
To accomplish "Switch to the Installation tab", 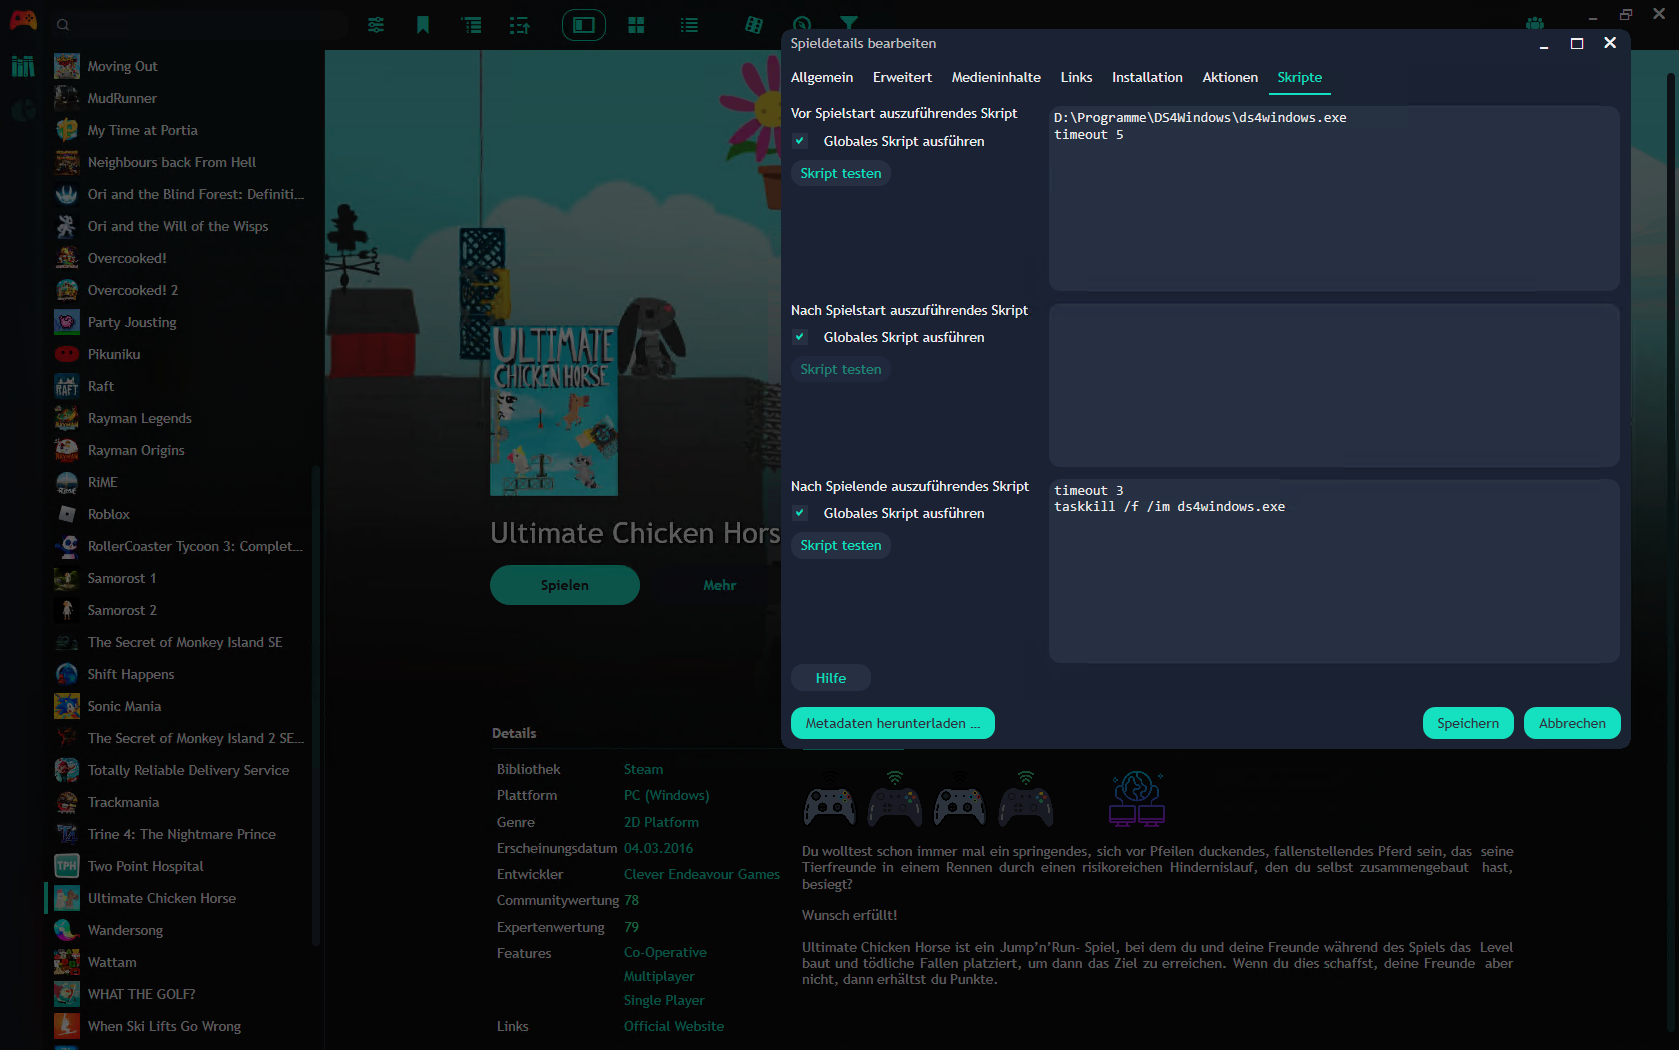I will (x=1147, y=77).
